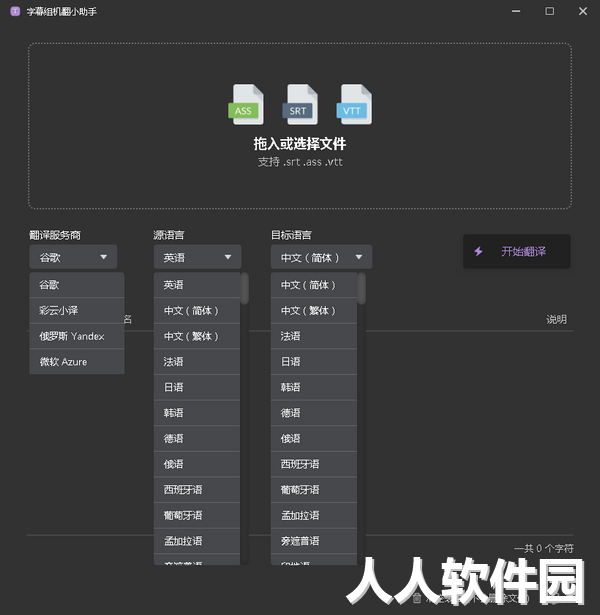The image size is (600, 615).
Task: Select 俄语 in source language list
Action: (197, 464)
